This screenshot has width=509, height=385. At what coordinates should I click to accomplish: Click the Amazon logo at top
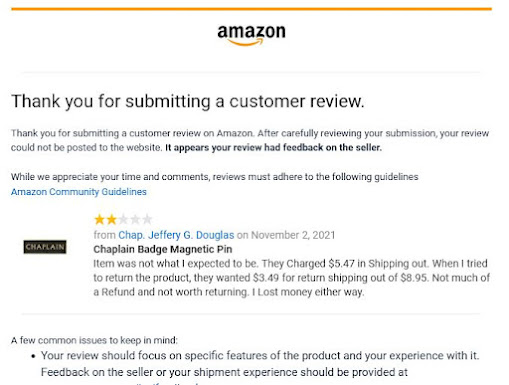click(251, 35)
